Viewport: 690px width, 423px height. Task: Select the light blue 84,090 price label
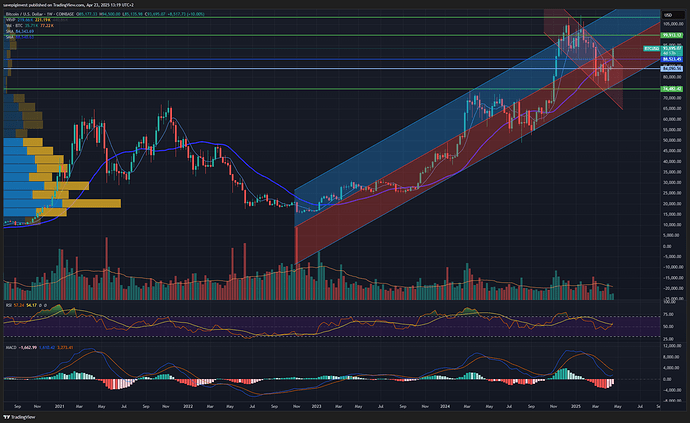(672, 68)
